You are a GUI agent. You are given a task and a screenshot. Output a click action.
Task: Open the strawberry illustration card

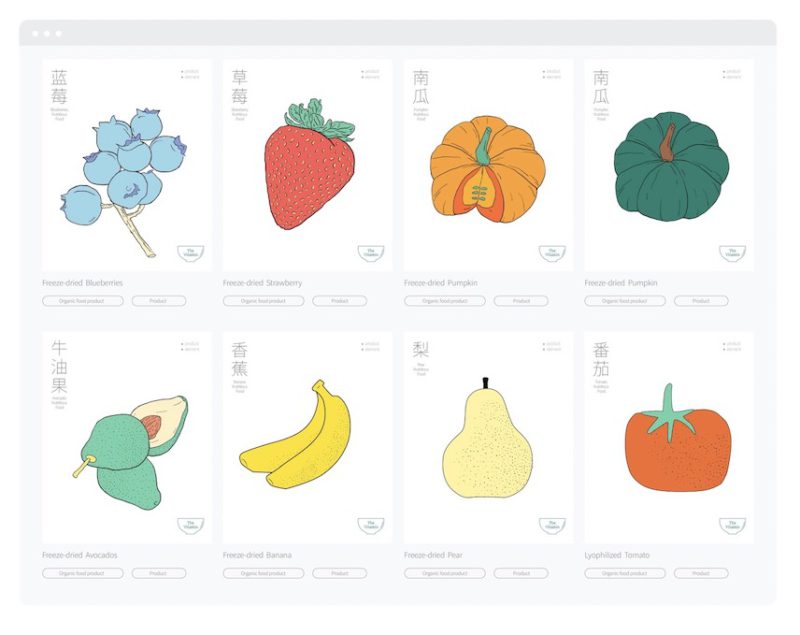coord(307,165)
